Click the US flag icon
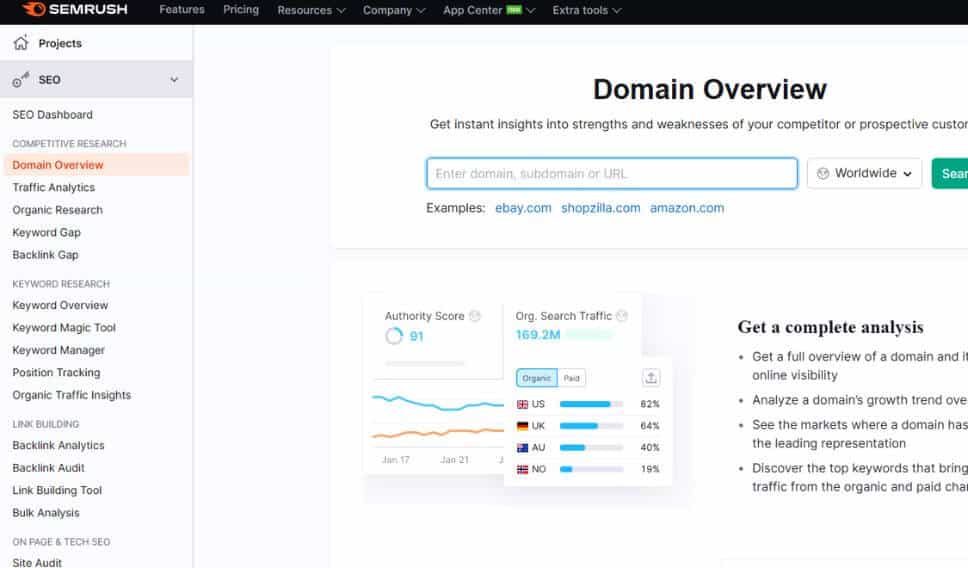Screen dimensions: 968x568 coord(522,404)
